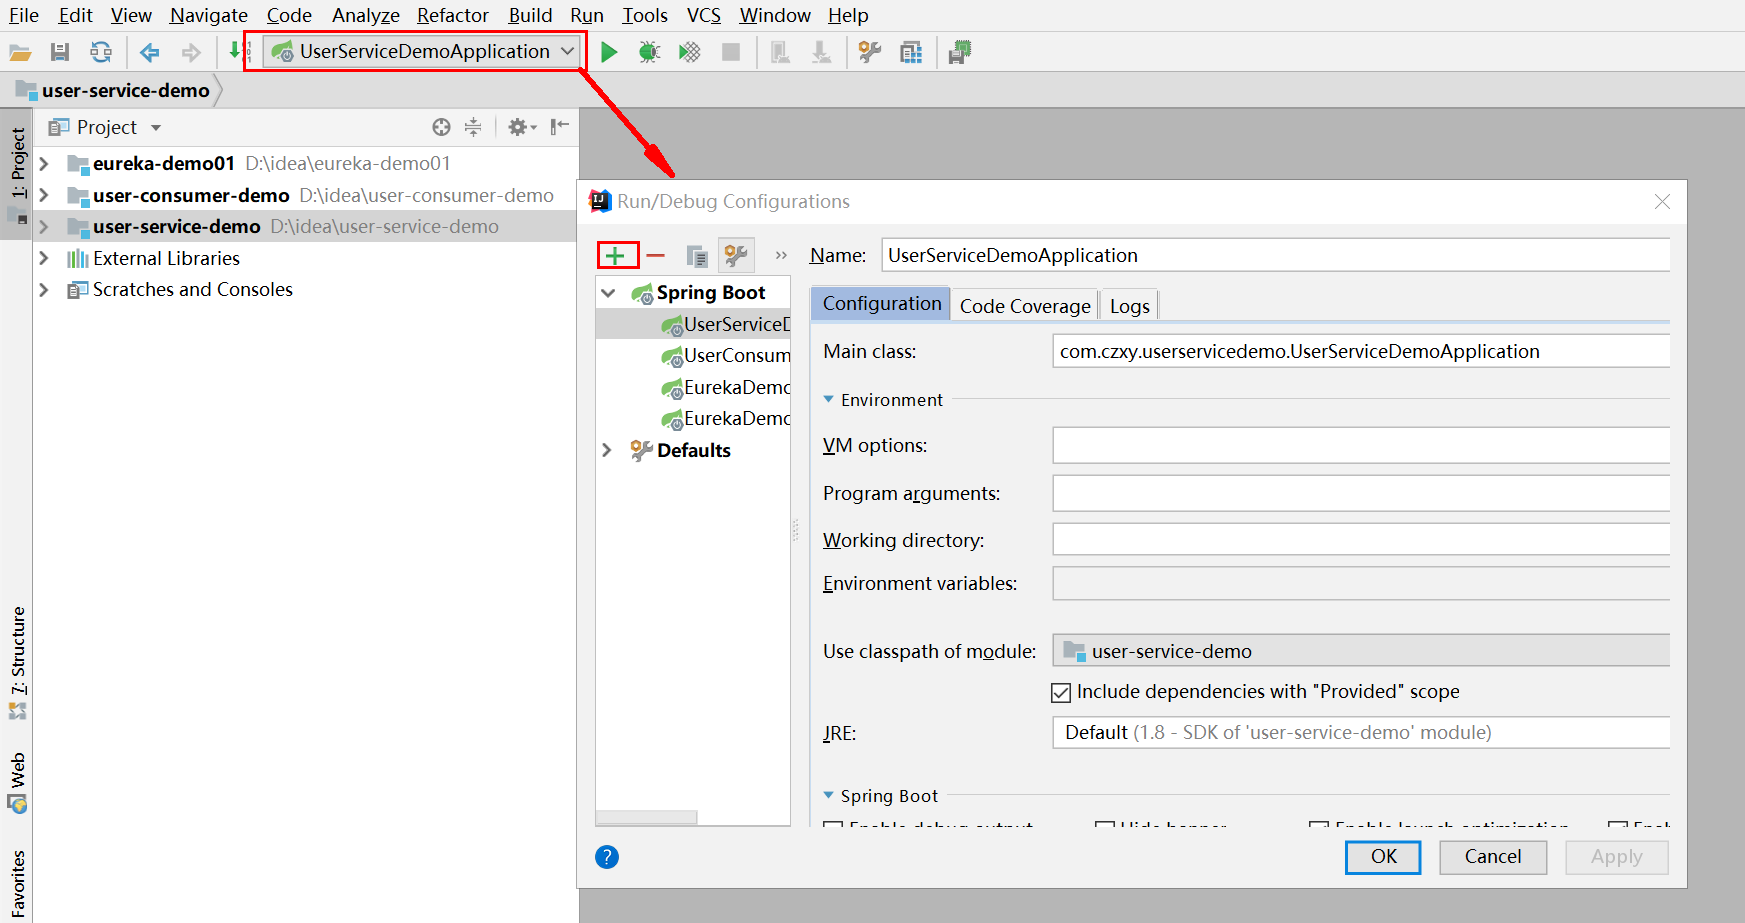Select UserConsum… configuration in the list

(694, 356)
